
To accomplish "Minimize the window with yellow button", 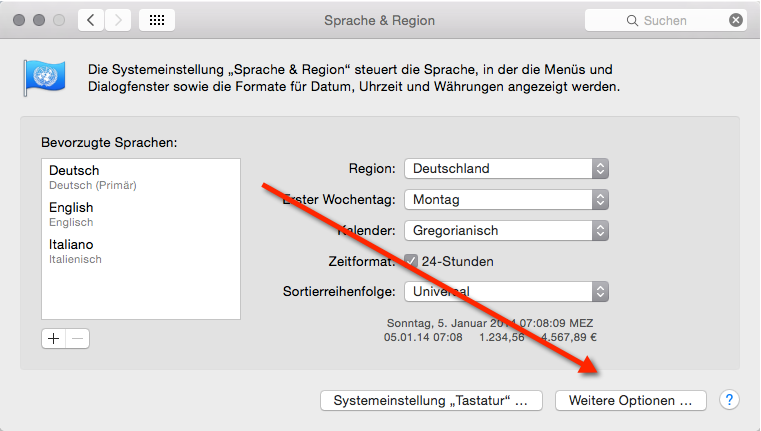I will click(38, 20).
